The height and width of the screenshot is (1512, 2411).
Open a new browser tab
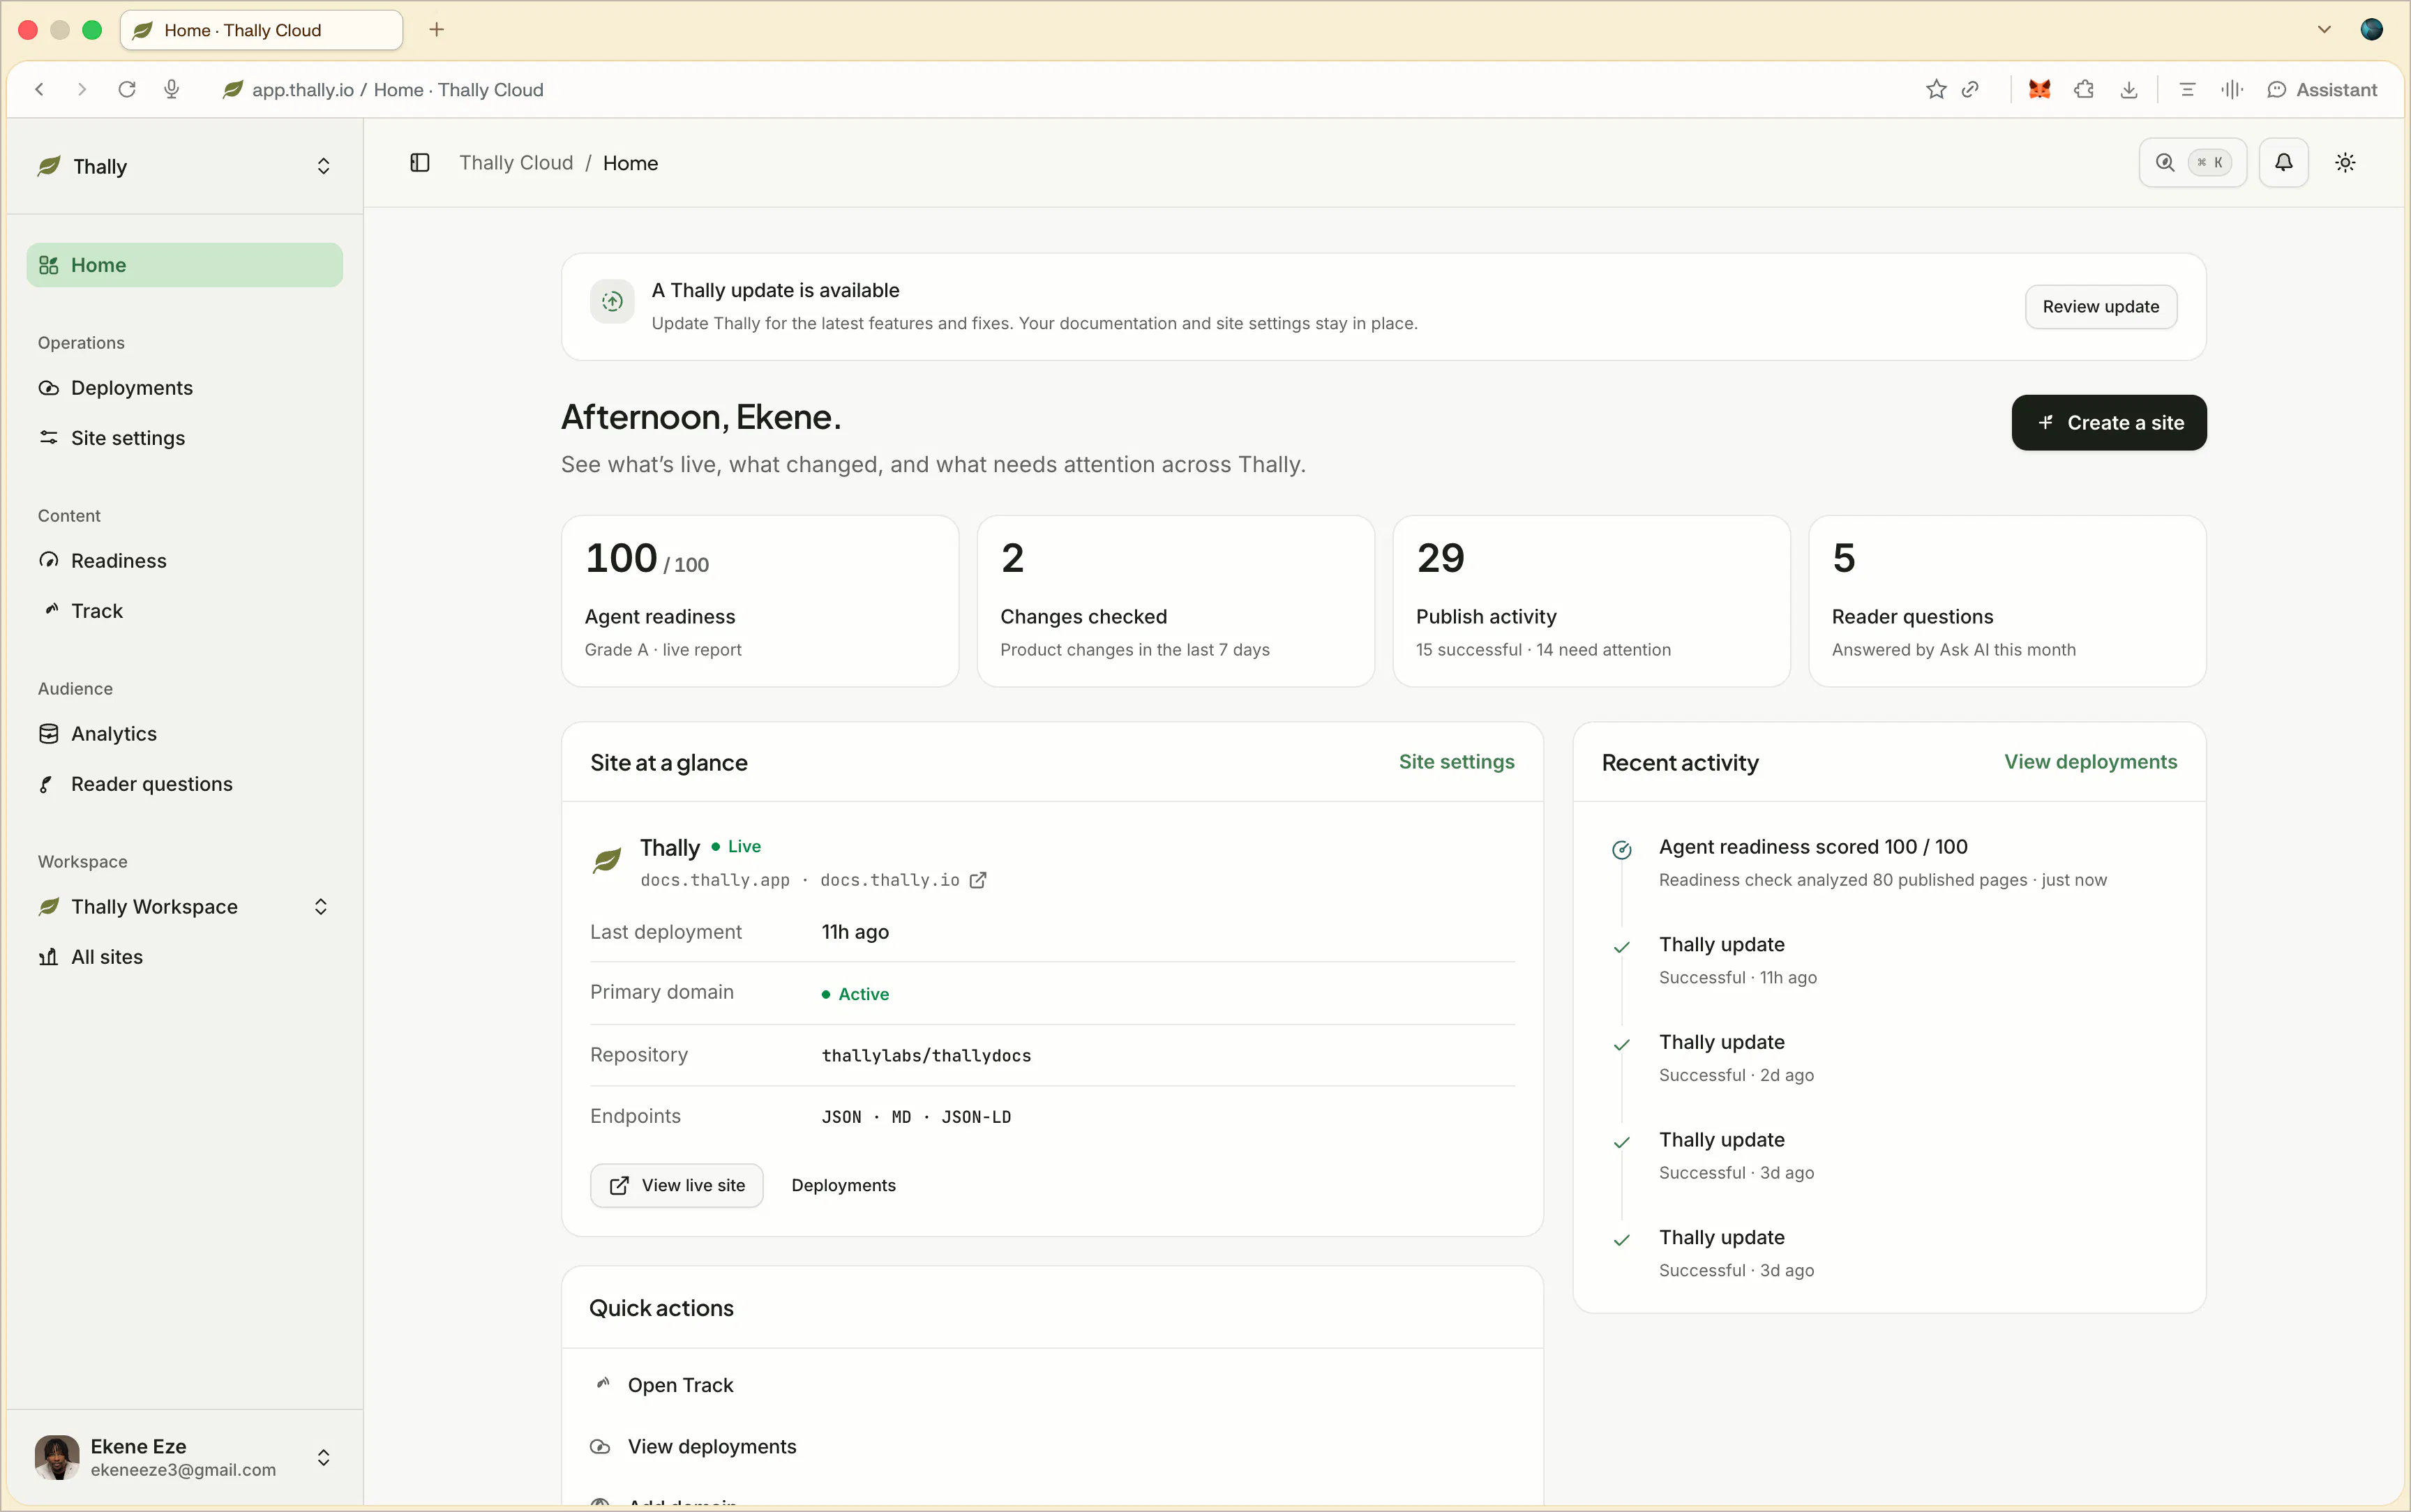pyautogui.click(x=436, y=30)
